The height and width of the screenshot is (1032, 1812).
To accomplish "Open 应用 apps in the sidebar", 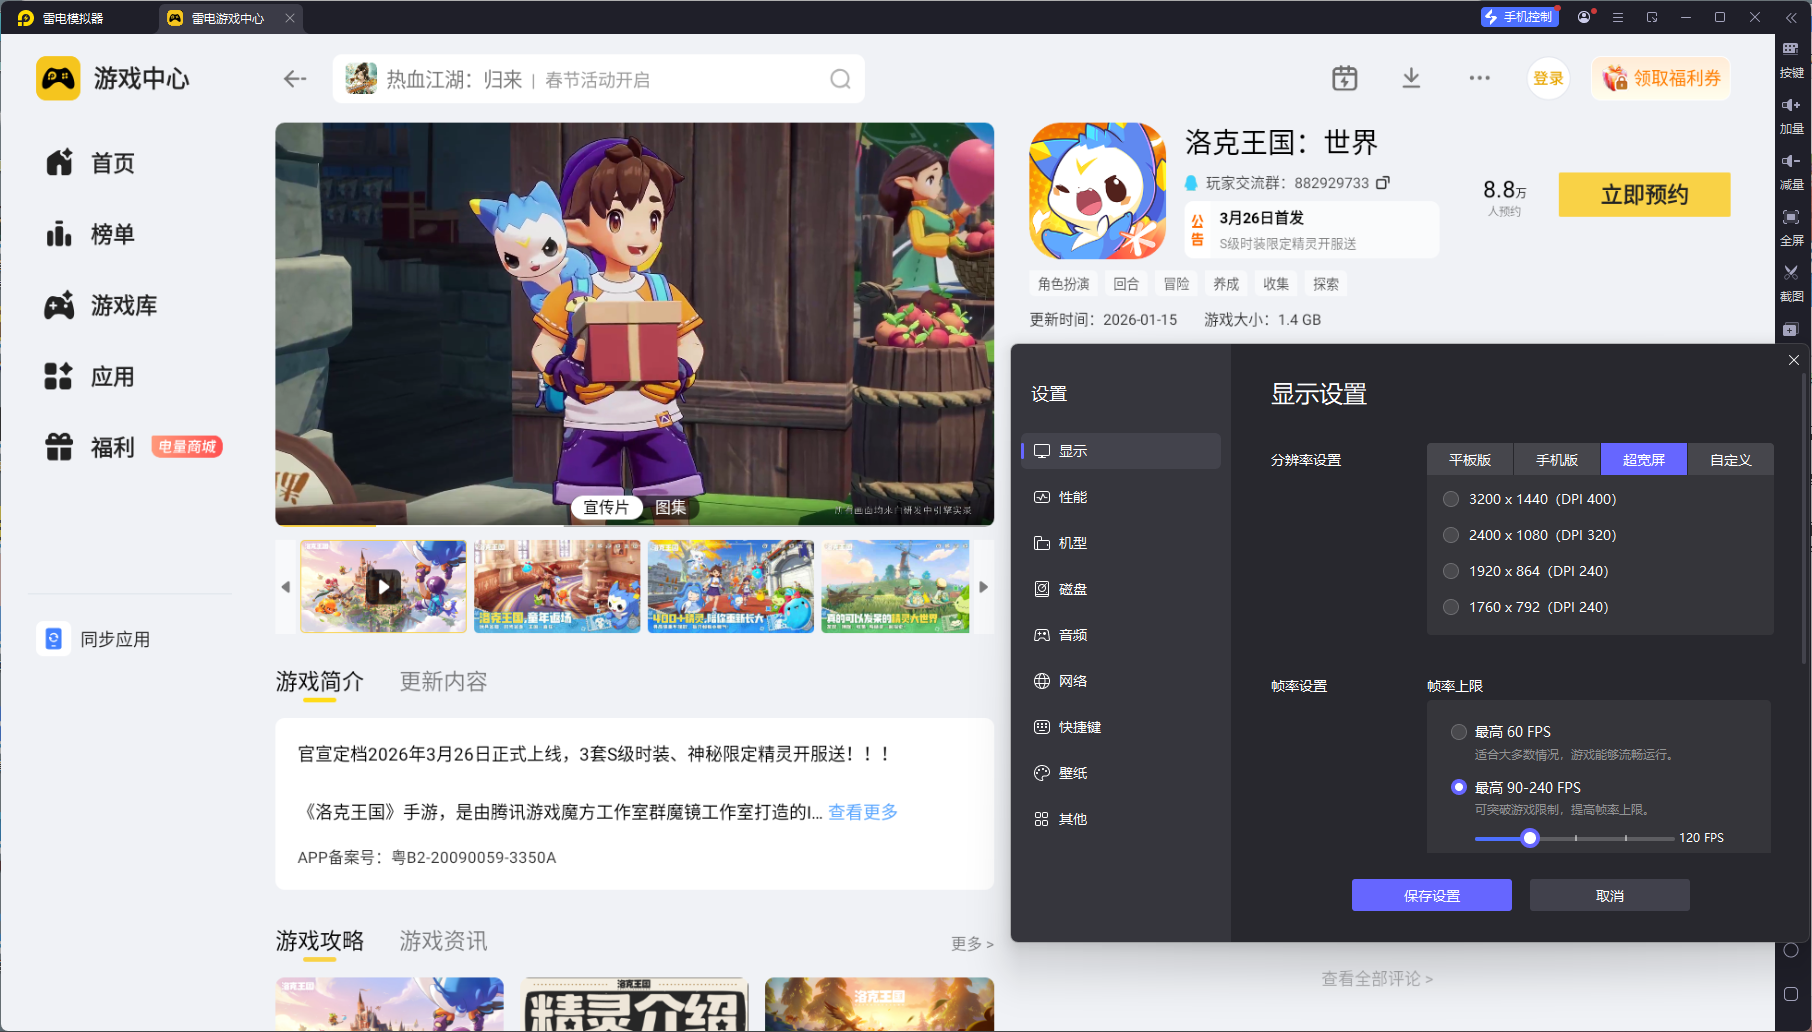I will point(90,376).
